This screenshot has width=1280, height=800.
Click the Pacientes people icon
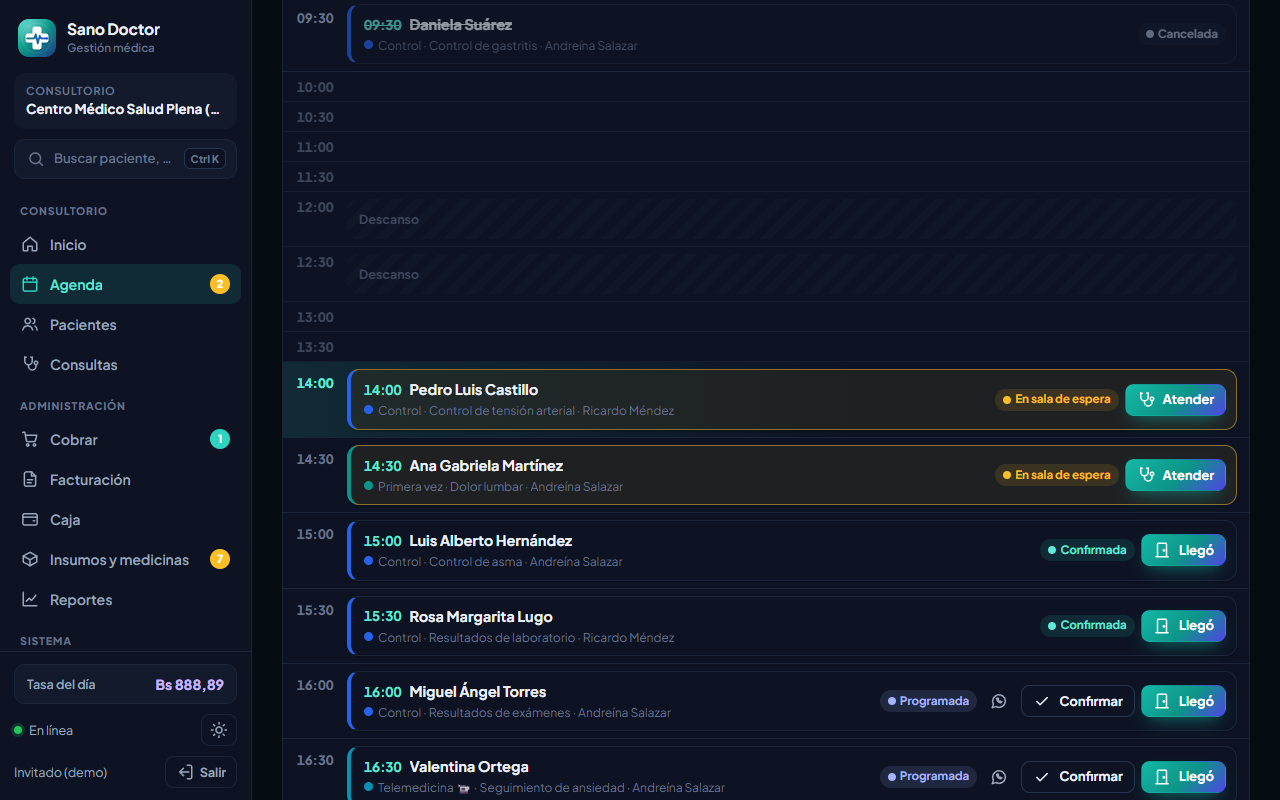[x=30, y=325]
